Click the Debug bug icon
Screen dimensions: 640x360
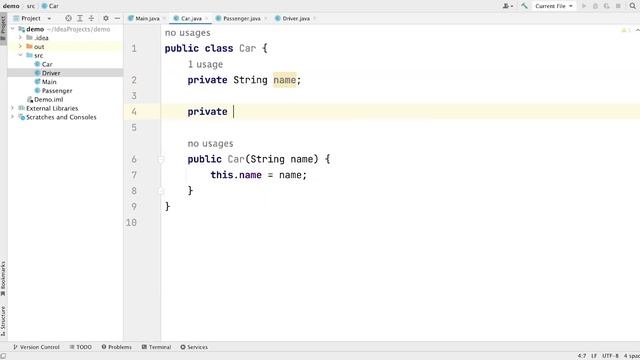point(595,6)
